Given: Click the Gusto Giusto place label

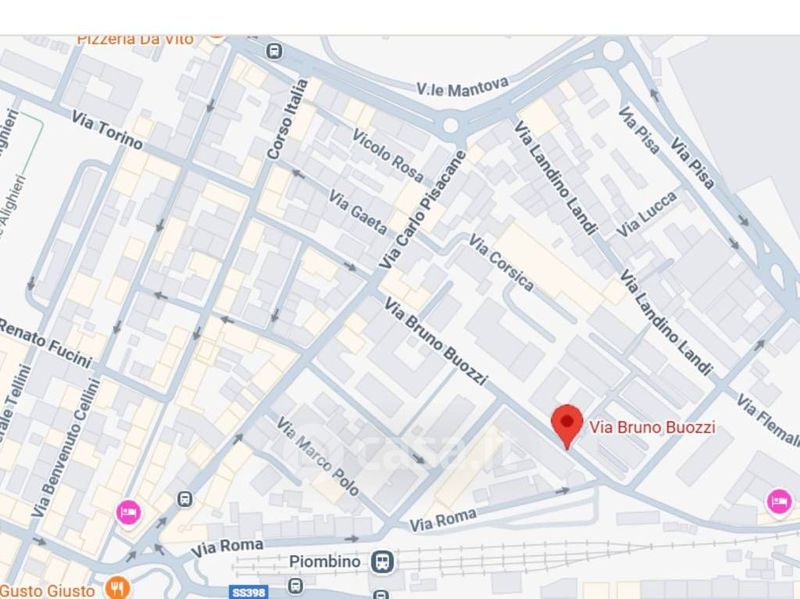Looking at the screenshot, I should [47, 591].
